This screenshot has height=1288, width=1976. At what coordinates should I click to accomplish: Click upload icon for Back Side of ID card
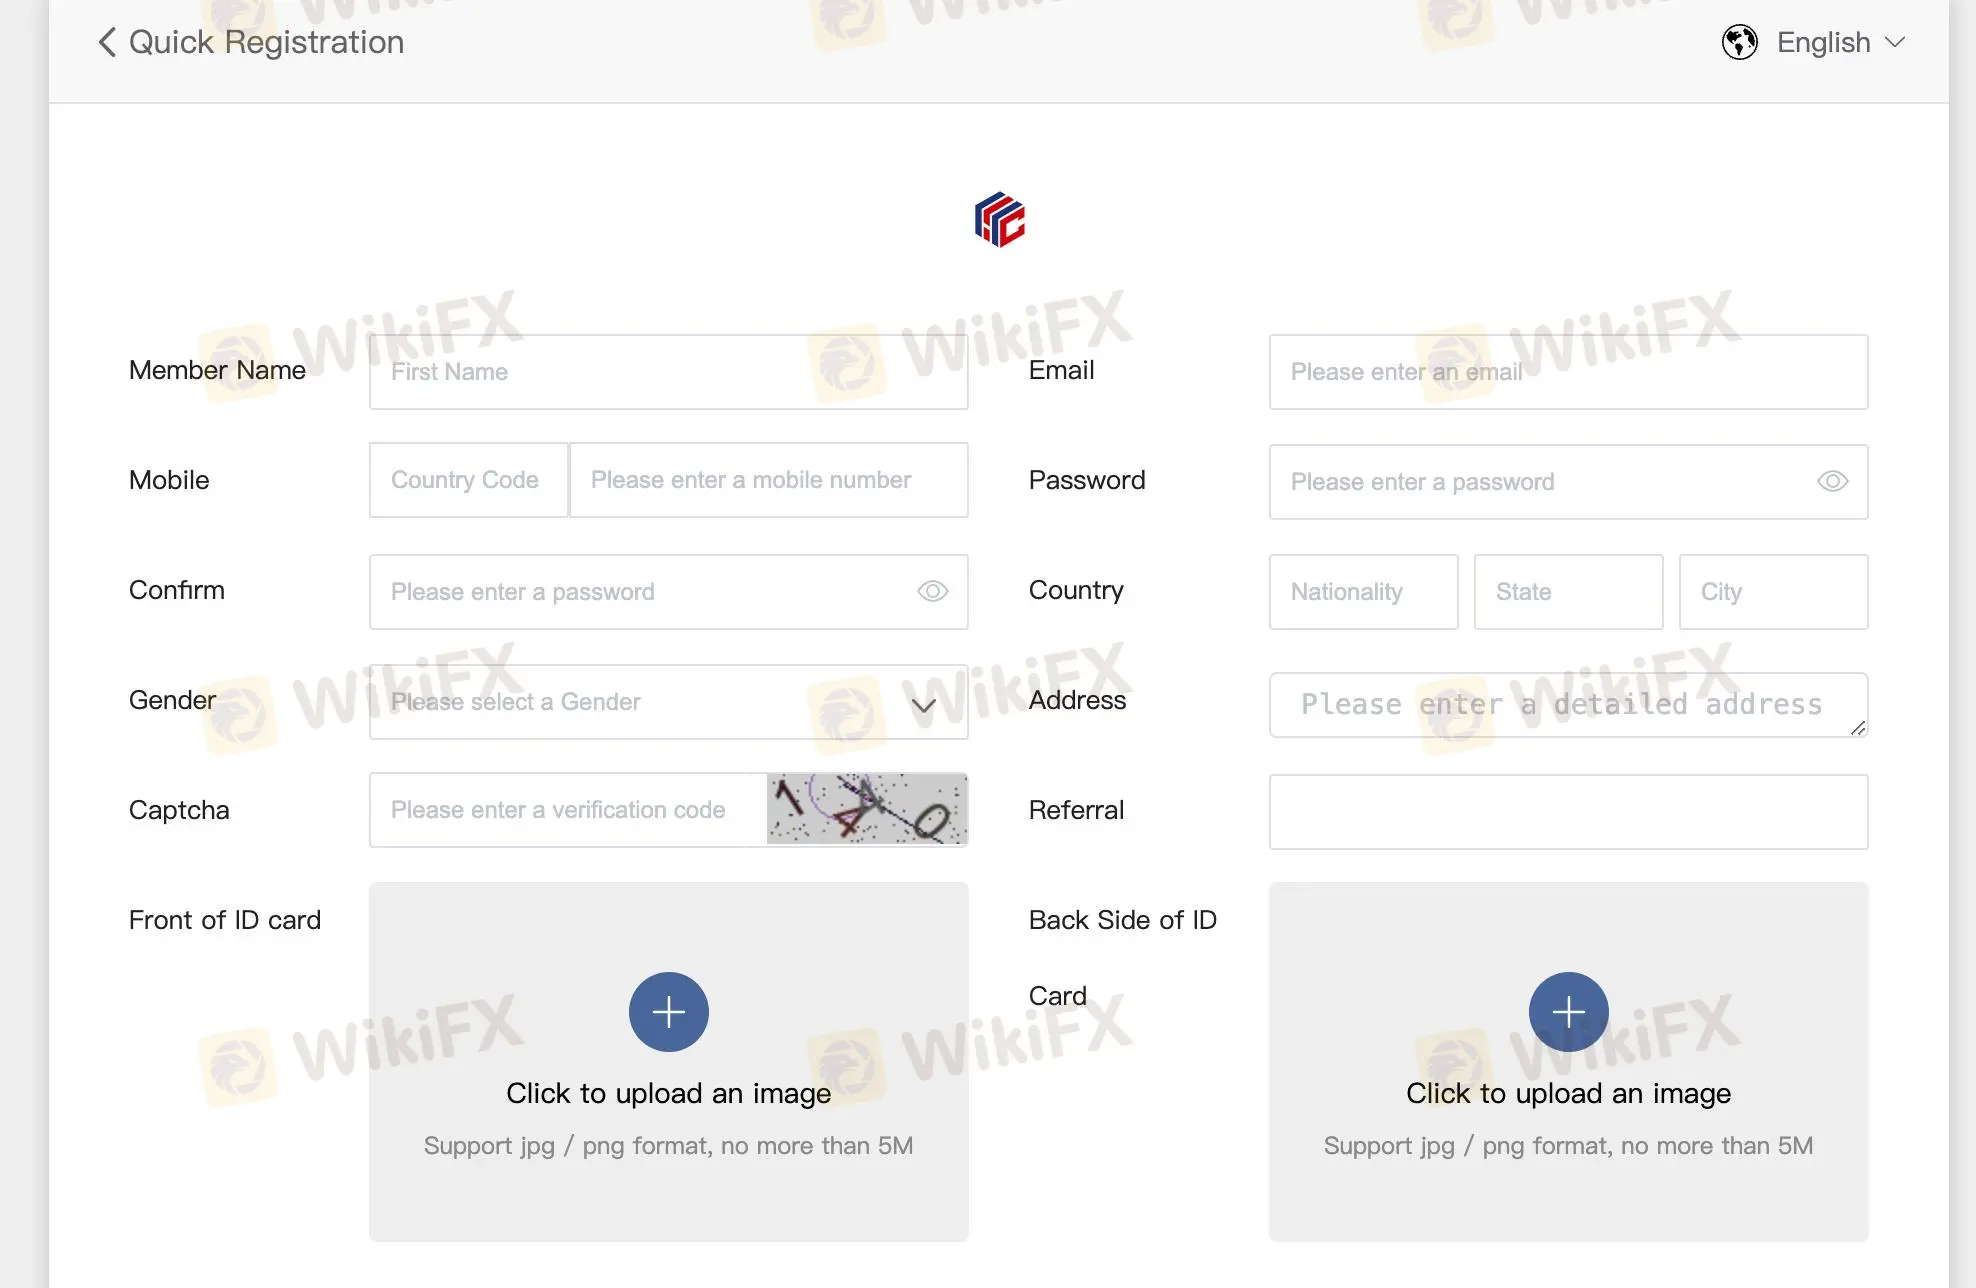click(1568, 1011)
